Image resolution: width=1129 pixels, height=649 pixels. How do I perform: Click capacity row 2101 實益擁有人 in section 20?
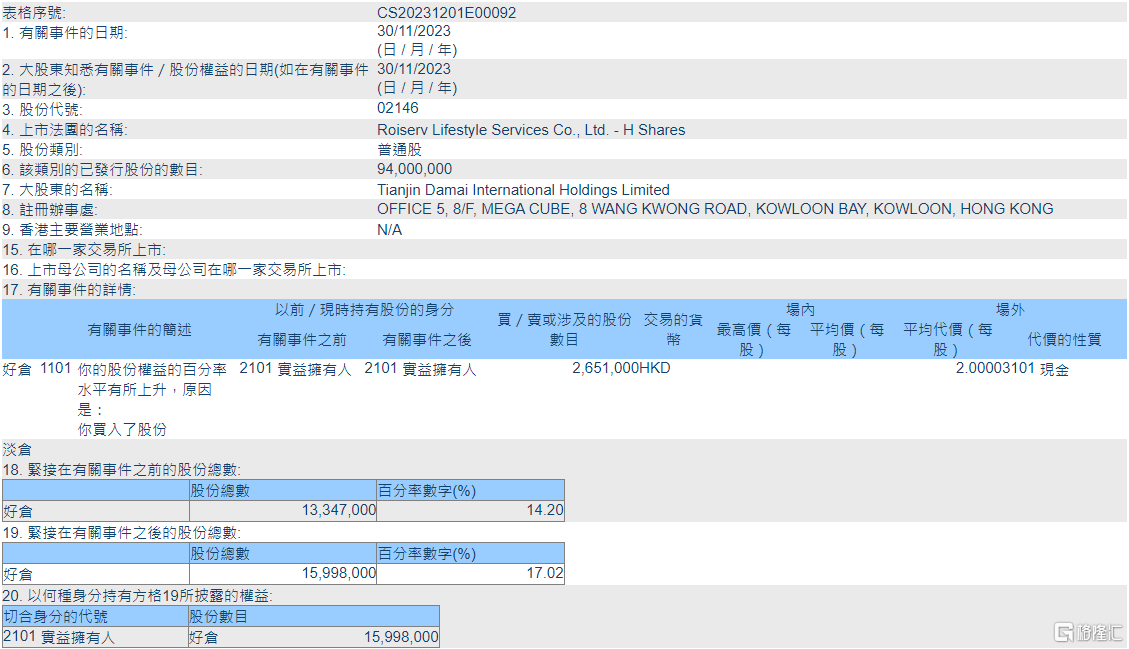[59, 637]
